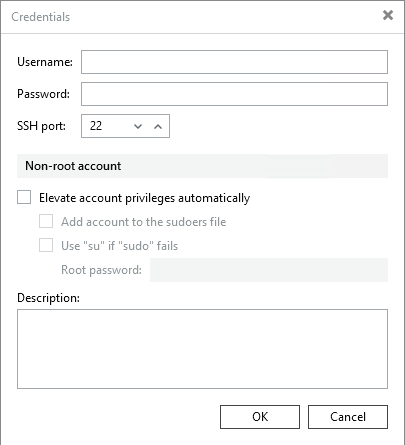Screen dimensions: 405x445
Task: Click the Root password label text
Action: (x=101, y=270)
